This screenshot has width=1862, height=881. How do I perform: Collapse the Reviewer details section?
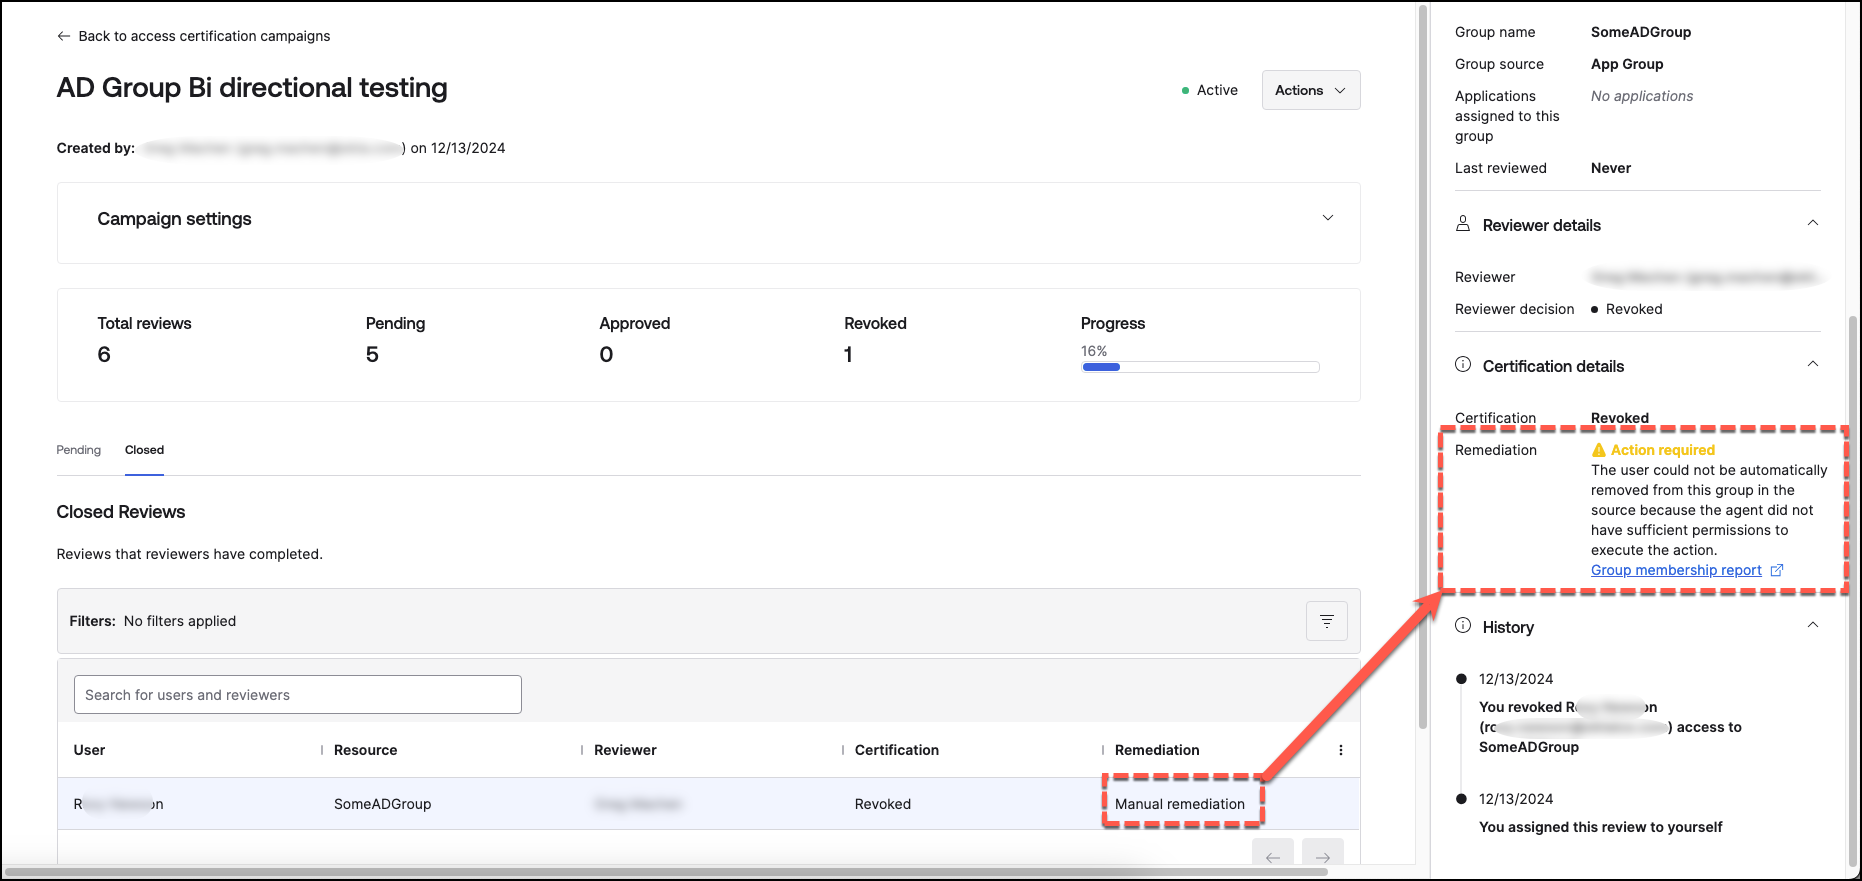(x=1812, y=223)
